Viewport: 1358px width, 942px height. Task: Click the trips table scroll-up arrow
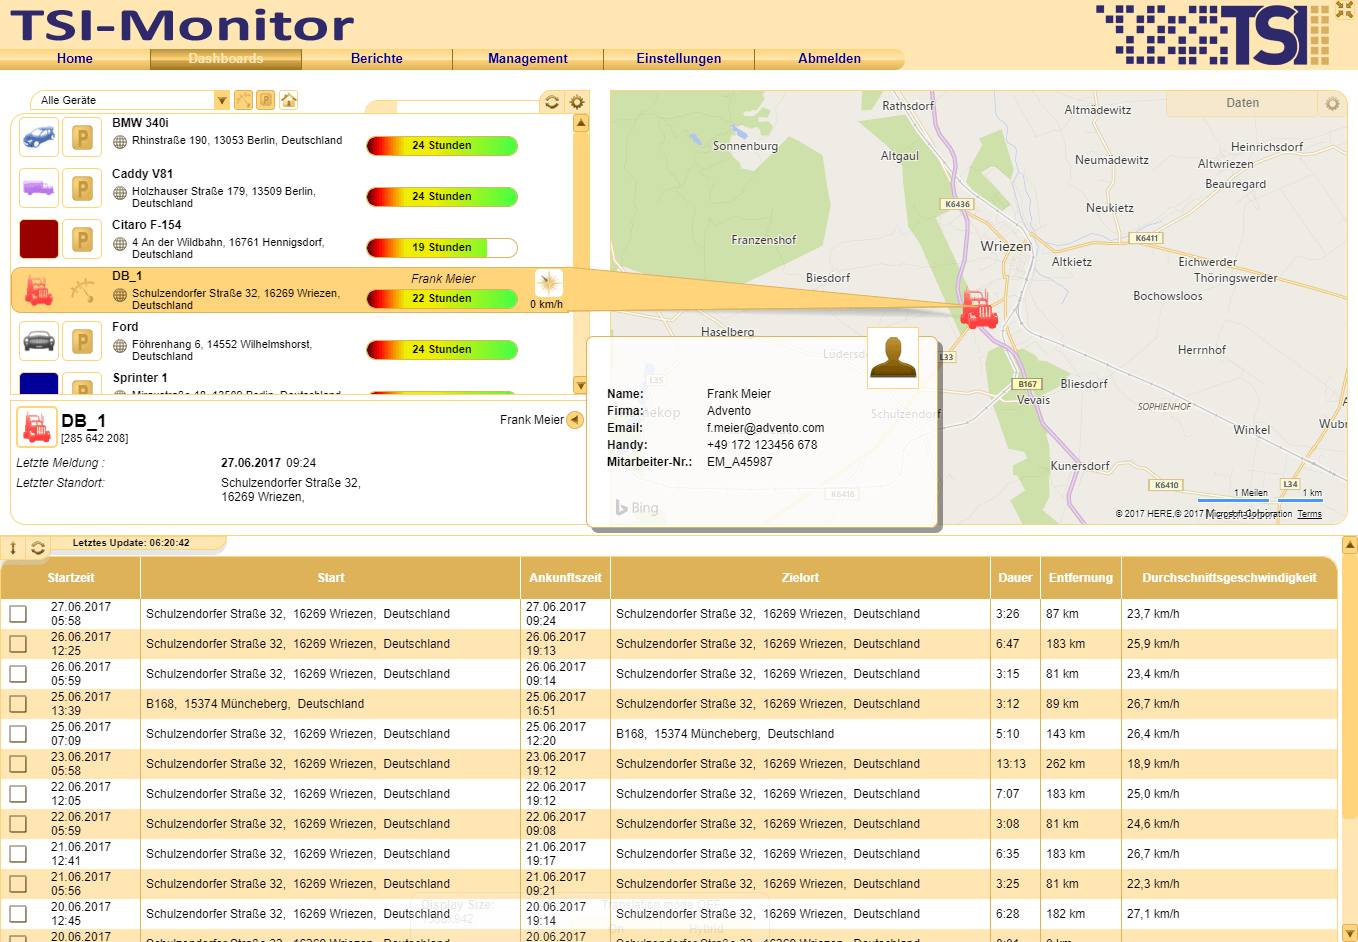tap(1349, 546)
